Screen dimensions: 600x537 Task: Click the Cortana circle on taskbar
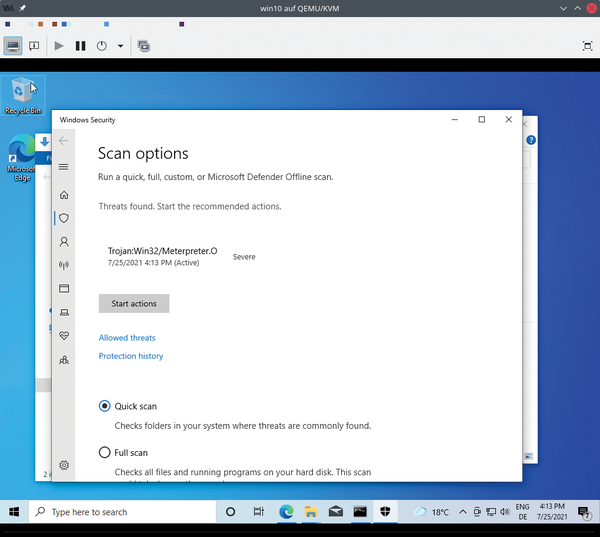pyautogui.click(x=230, y=512)
